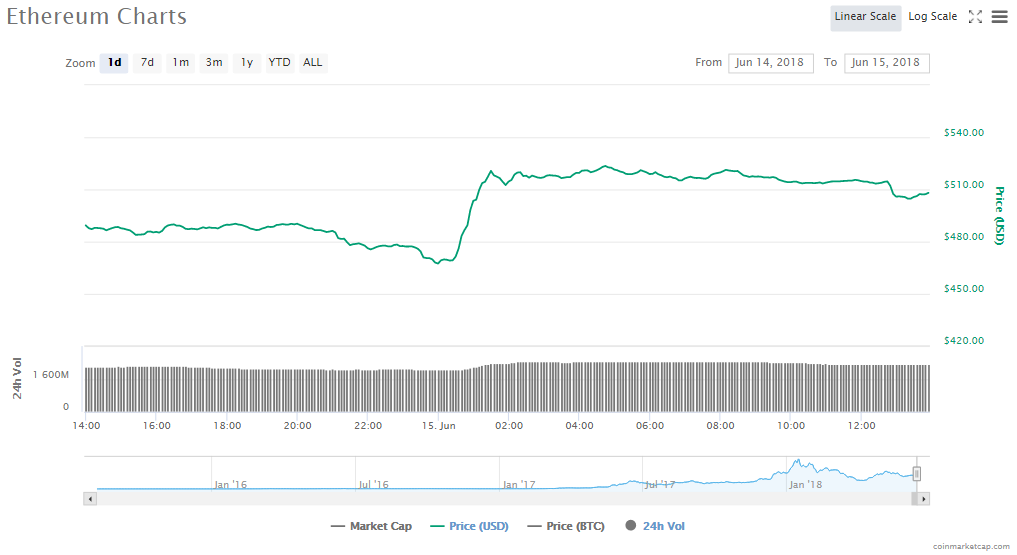This screenshot has height=555, width=1017.
Task: Switch to Log Scale
Action: click(932, 17)
